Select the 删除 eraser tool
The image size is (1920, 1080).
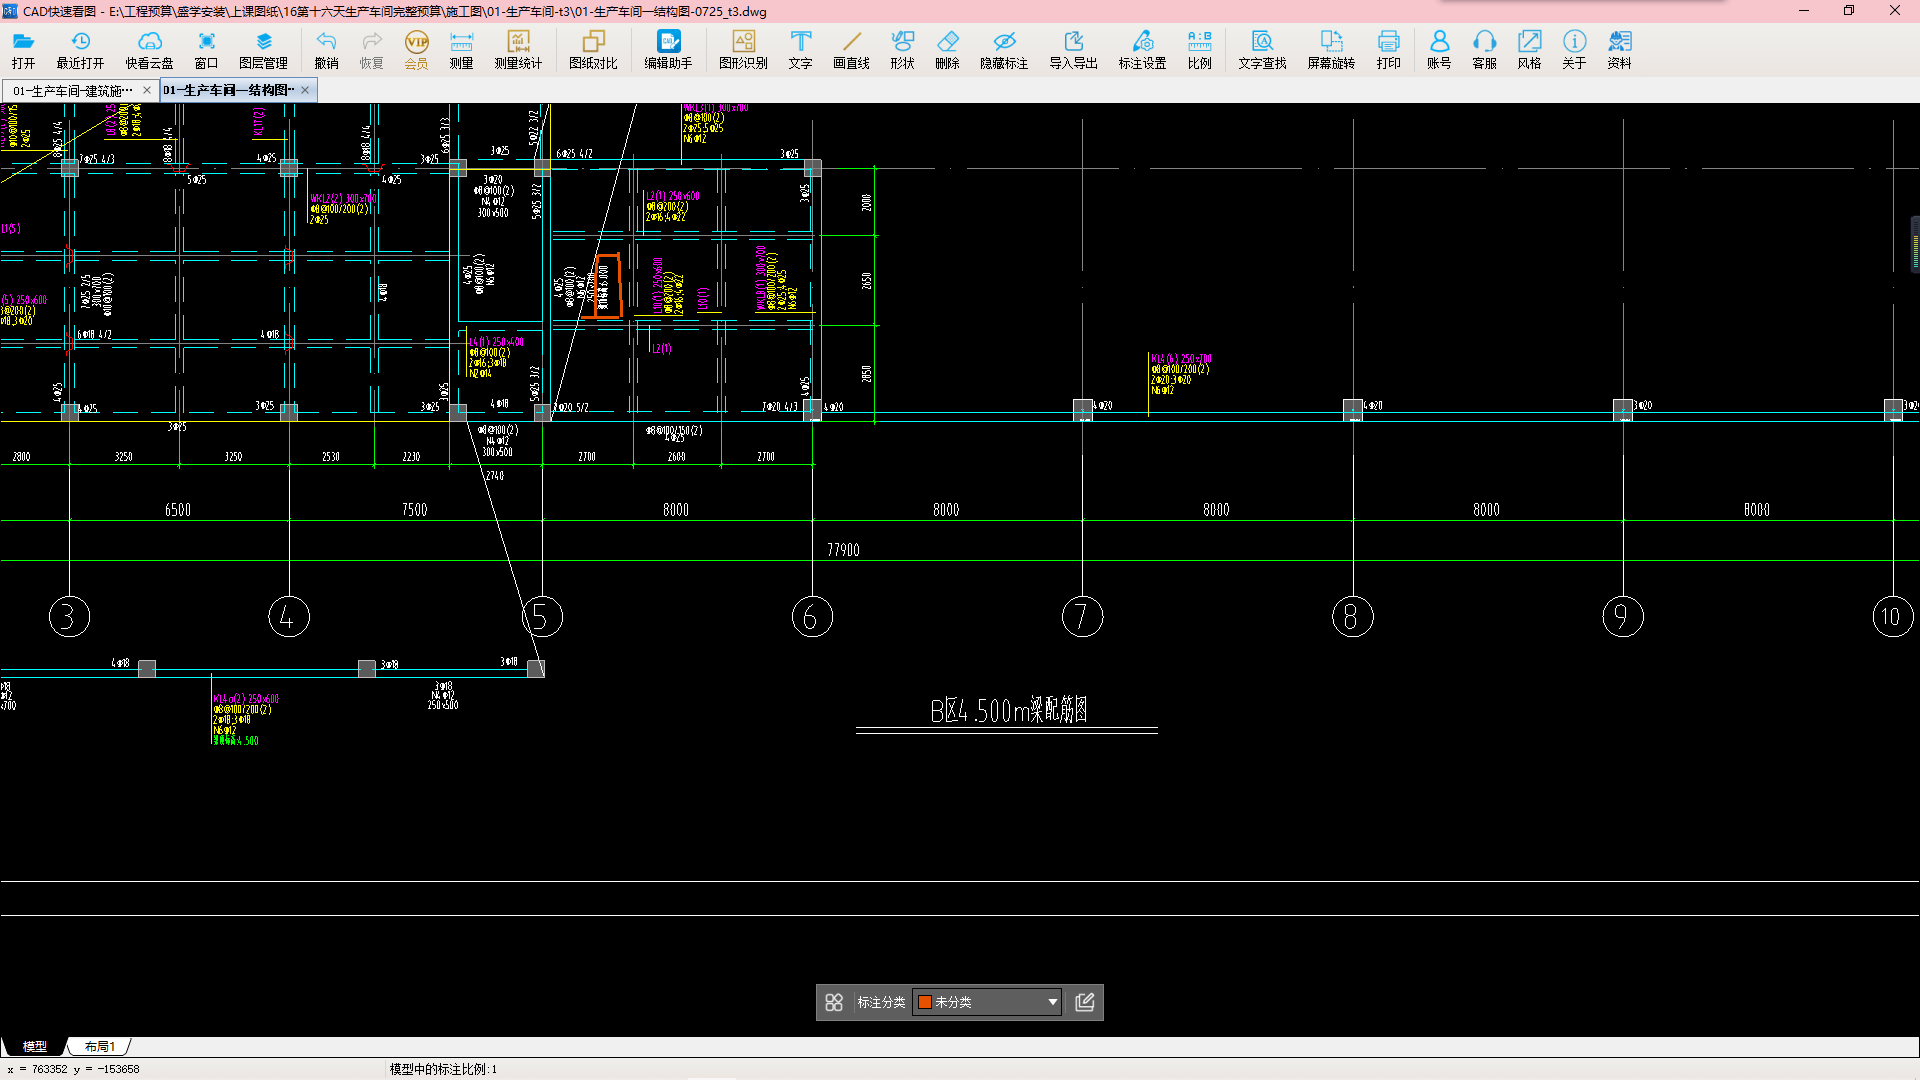click(947, 49)
